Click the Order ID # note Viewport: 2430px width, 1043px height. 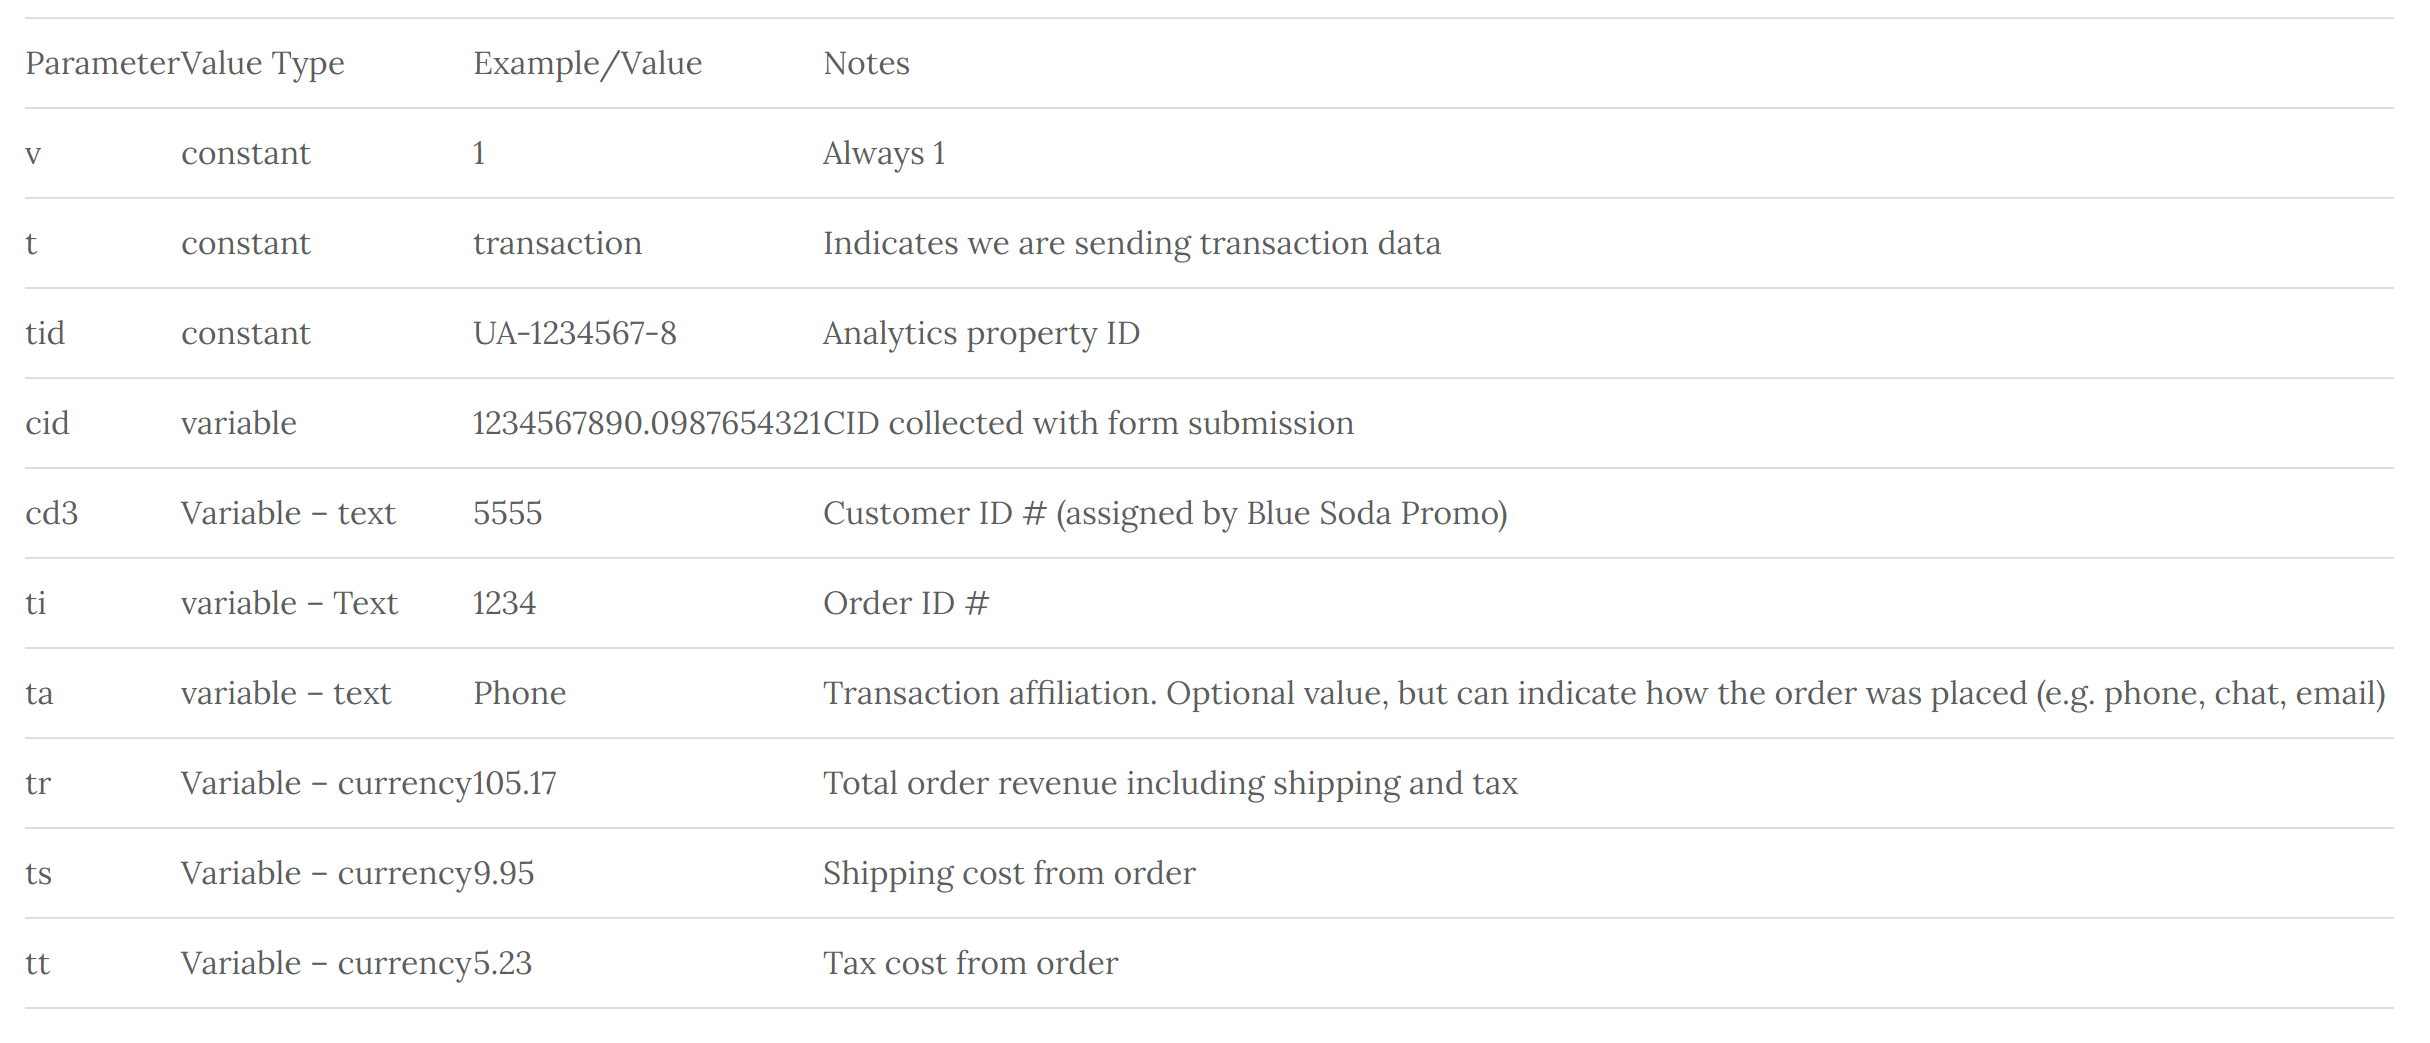(x=906, y=603)
